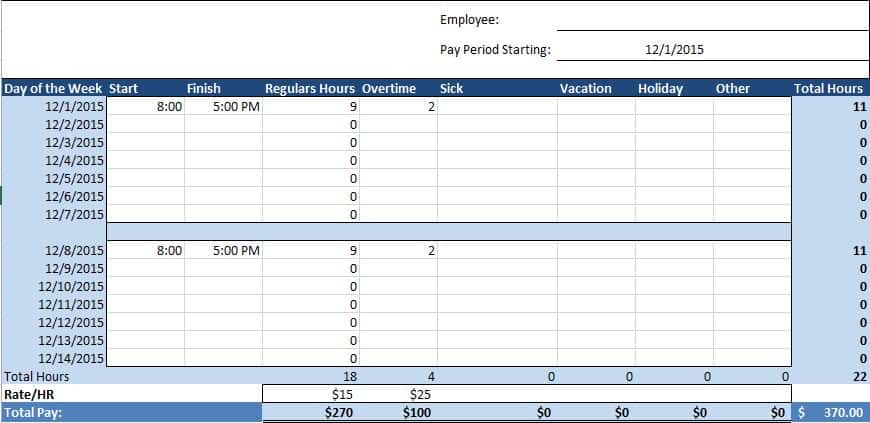The width and height of the screenshot is (870, 423).
Task: Select the $25 overtime rate cell
Action: click(x=399, y=394)
